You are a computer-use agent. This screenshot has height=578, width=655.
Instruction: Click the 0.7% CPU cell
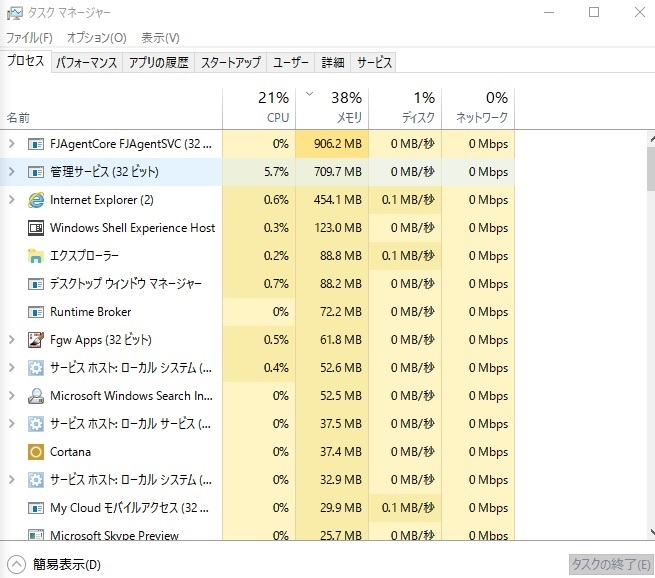coord(259,284)
